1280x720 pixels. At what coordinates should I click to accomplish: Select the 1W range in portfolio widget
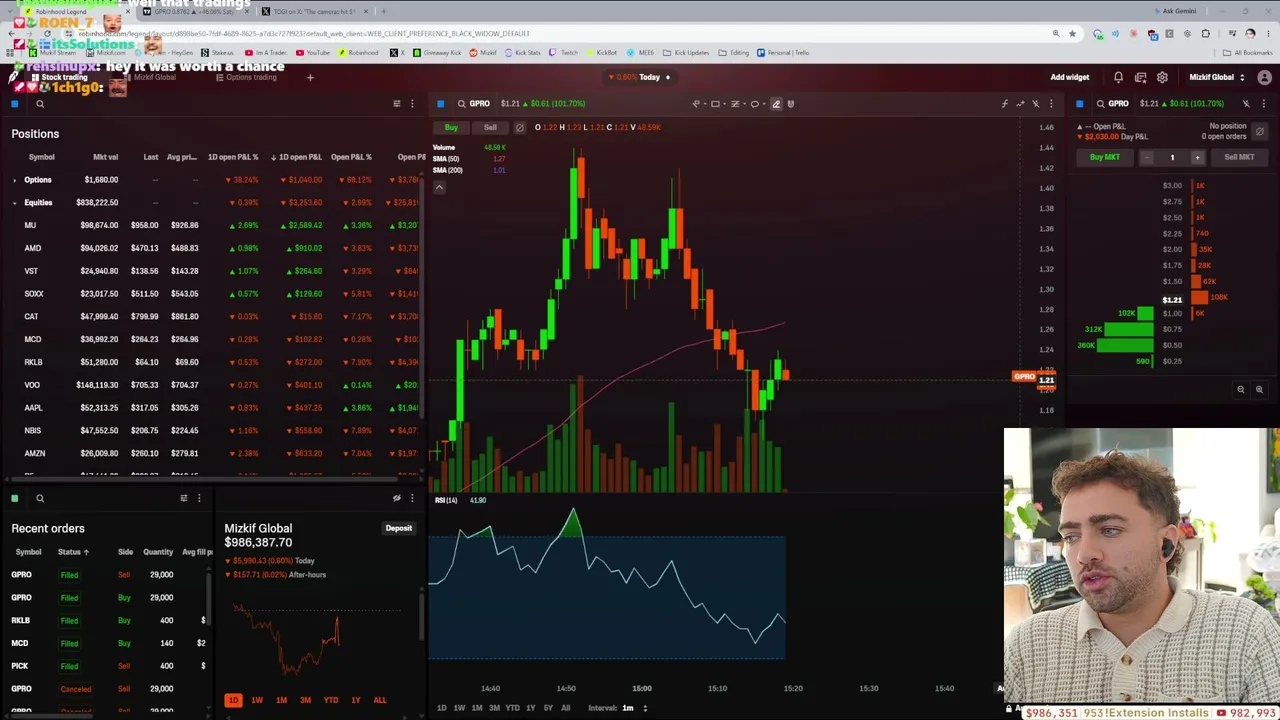pyautogui.click(x=257, y=700)
